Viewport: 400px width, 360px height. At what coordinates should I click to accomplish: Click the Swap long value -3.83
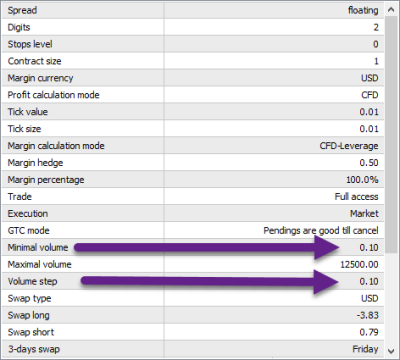pos(367,315)
